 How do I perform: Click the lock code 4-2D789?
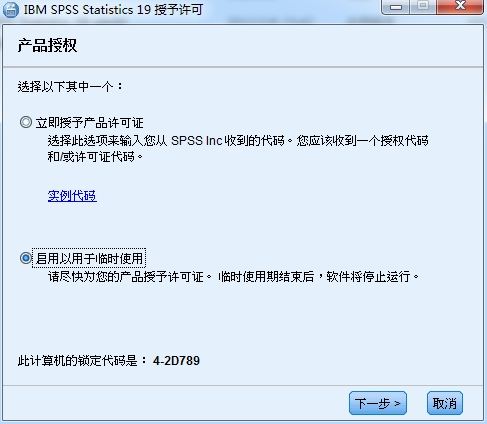tap(176, 360)
